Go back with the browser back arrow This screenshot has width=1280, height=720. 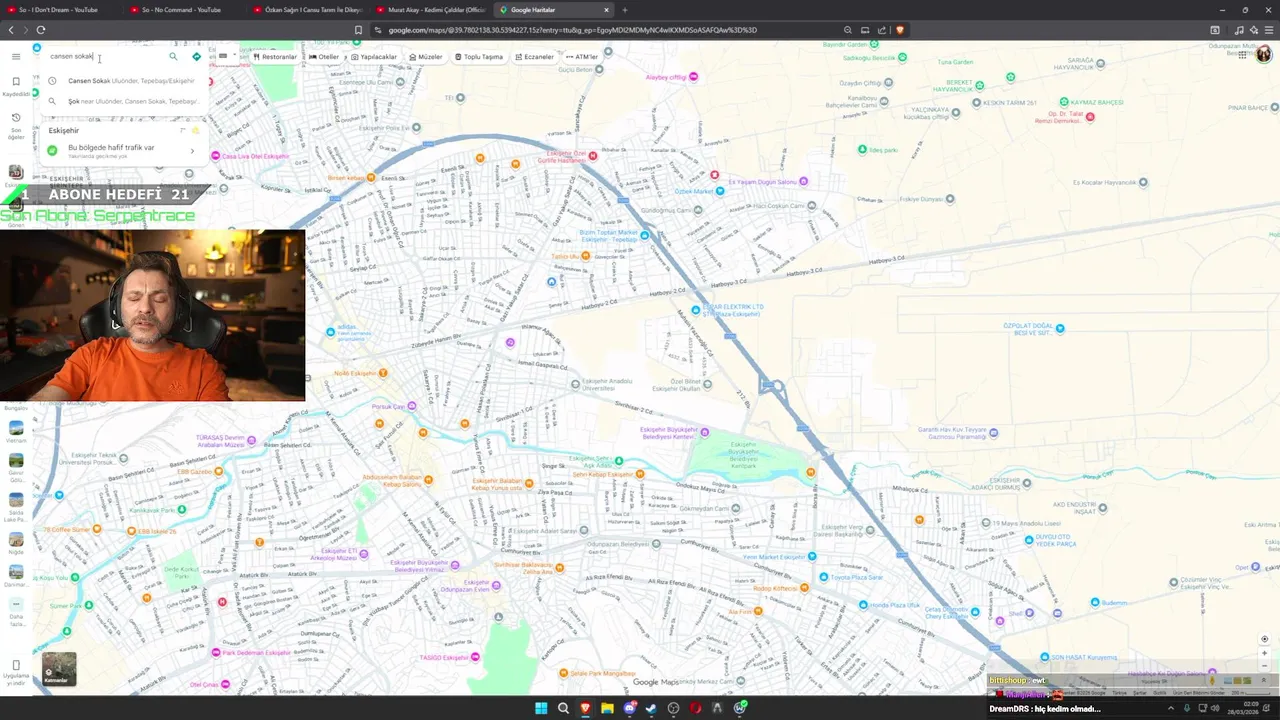click(11, 30)
